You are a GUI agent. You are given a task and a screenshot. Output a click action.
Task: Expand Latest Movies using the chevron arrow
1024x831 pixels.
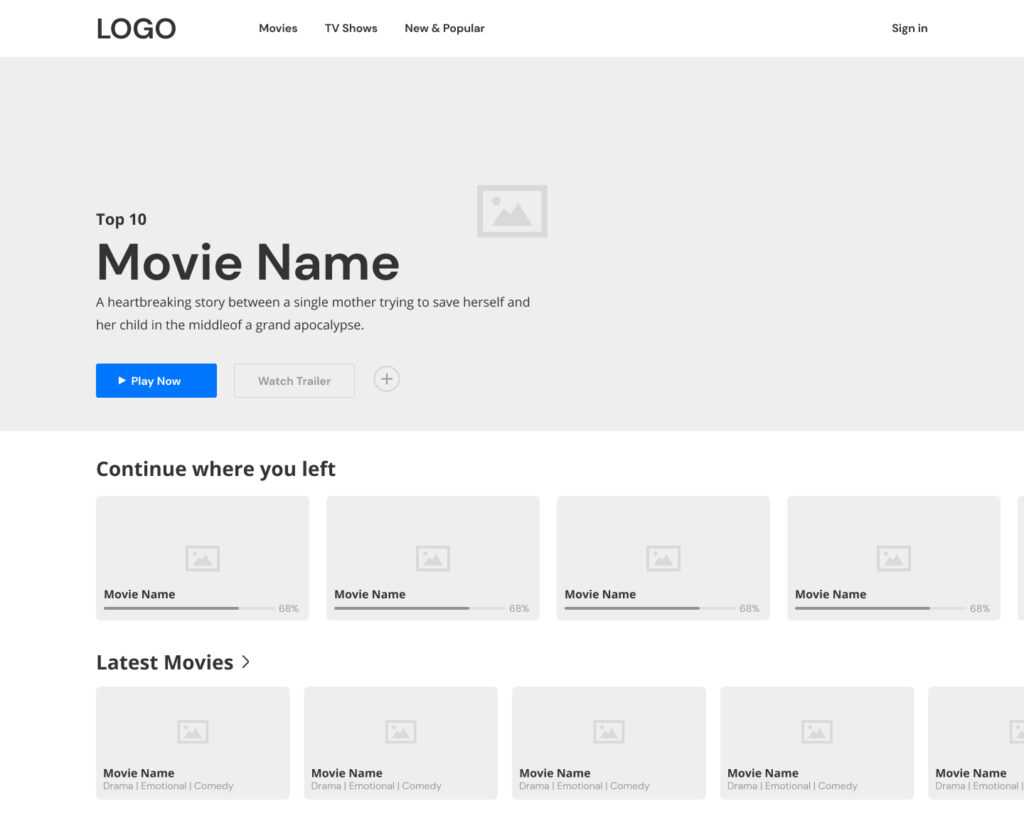coord(246,662)
